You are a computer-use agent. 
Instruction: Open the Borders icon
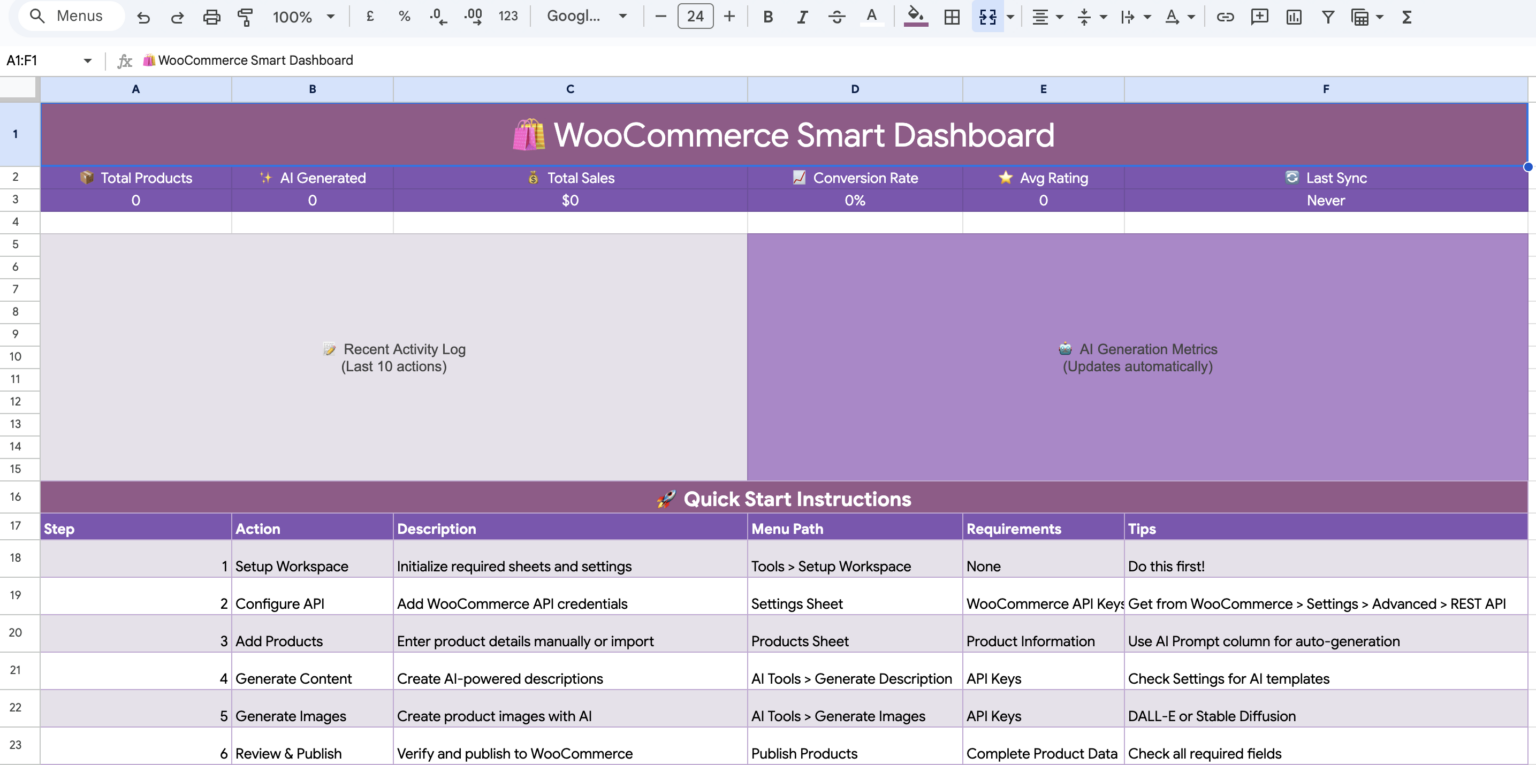(x=952, y=17)
